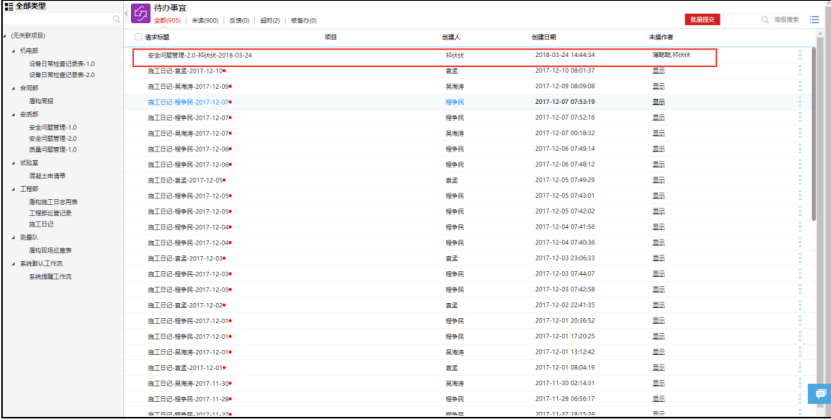Select 系统提醒工作流 in the tree

(50, 277)
